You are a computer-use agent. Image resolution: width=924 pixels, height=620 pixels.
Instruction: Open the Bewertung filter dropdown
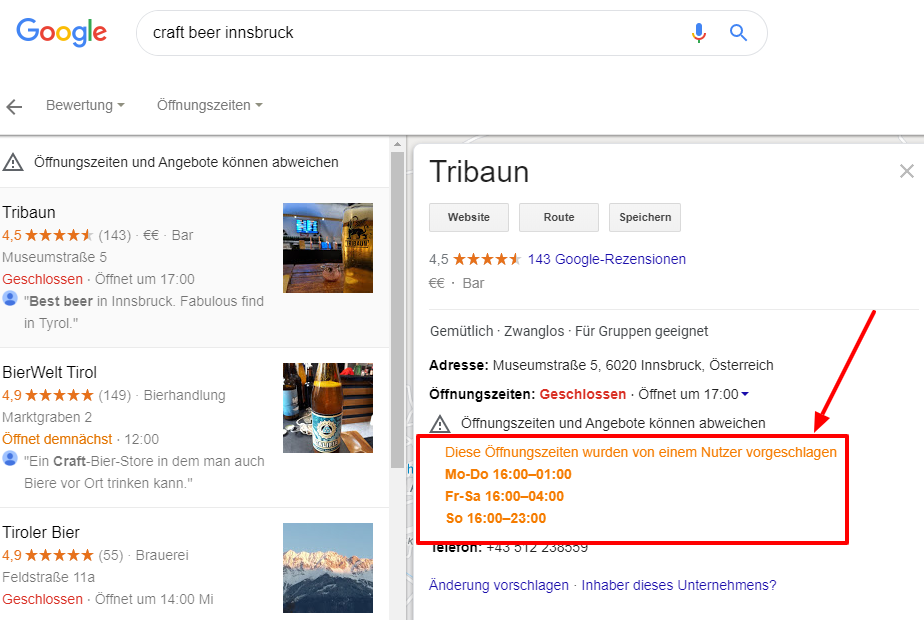click(85, 105)
